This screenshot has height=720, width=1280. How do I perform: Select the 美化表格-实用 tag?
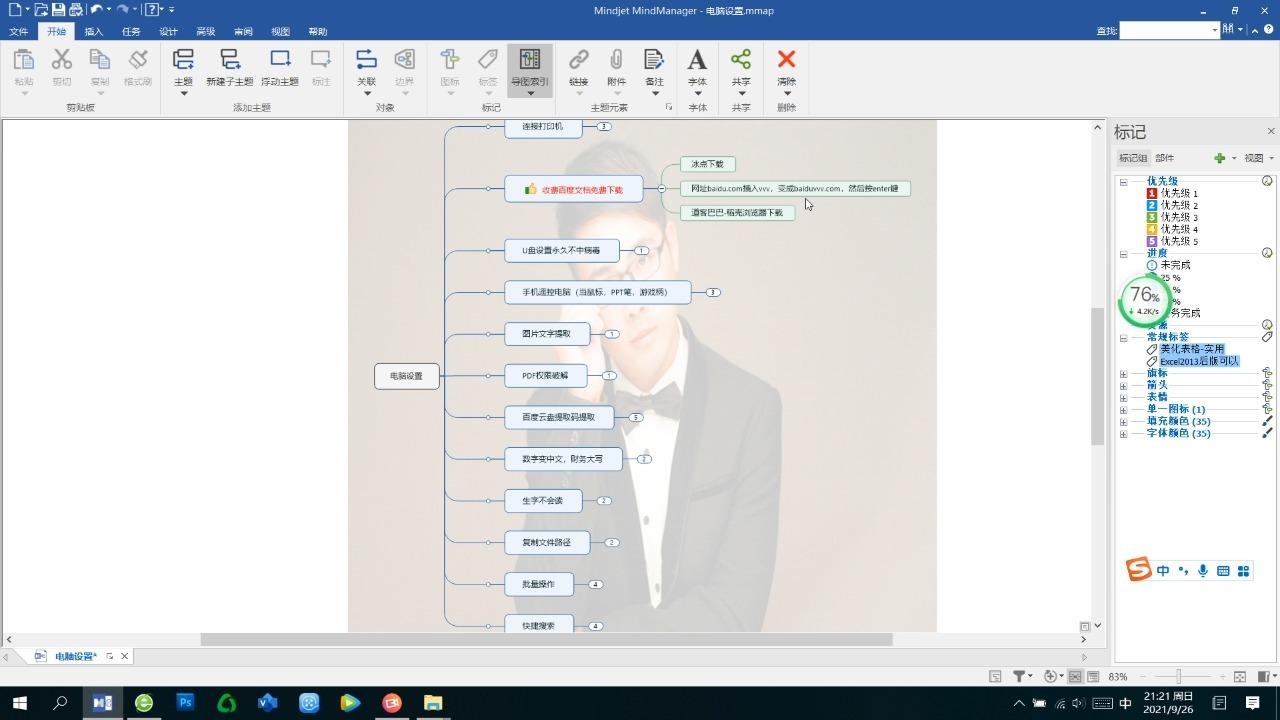[x=1192, y=350]
